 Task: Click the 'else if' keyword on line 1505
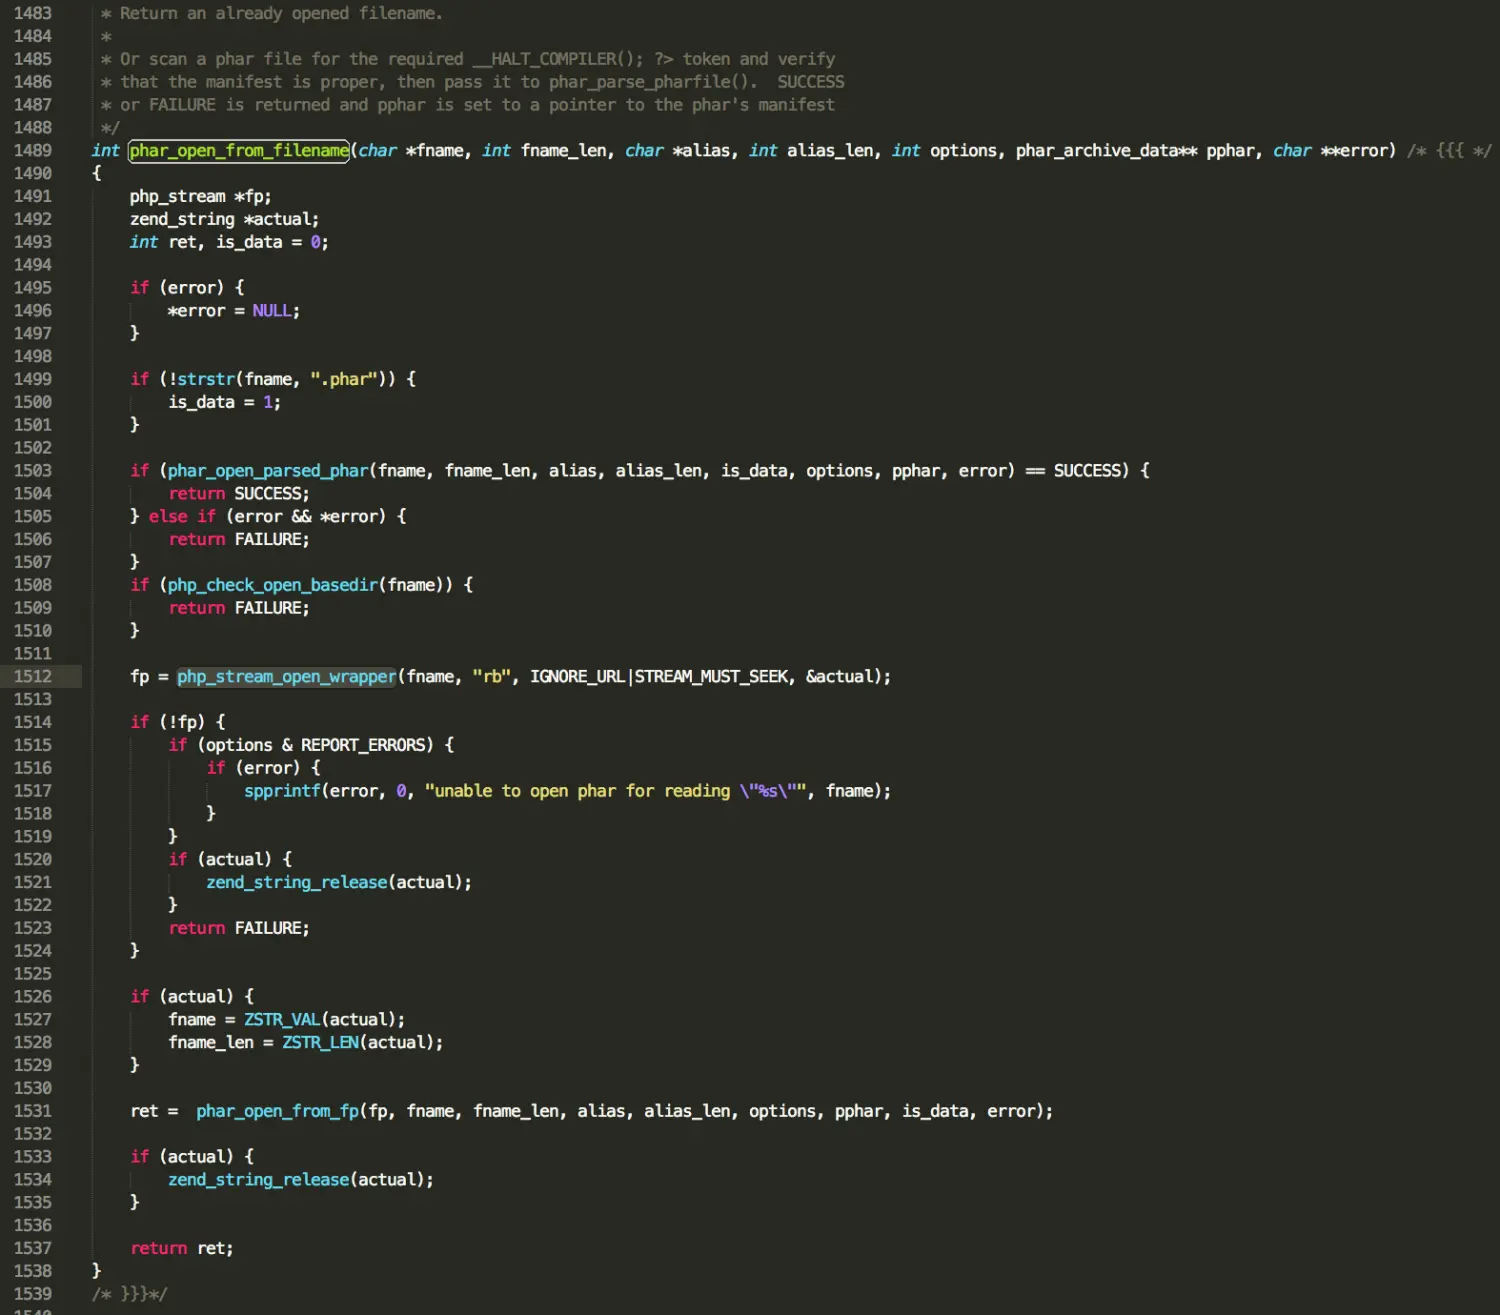(182, 517)
